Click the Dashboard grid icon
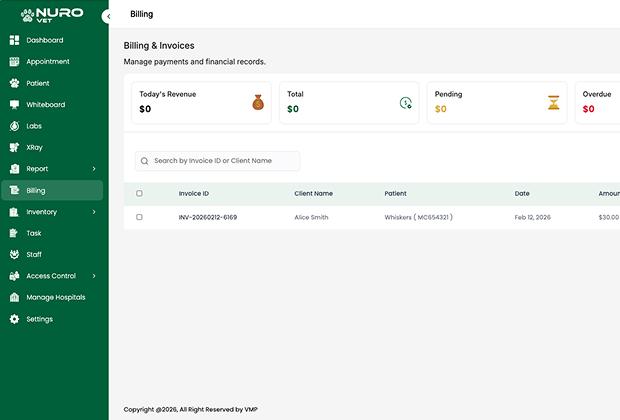The width and height of the screenshot is (620, 420). click(x=14, y=40)
